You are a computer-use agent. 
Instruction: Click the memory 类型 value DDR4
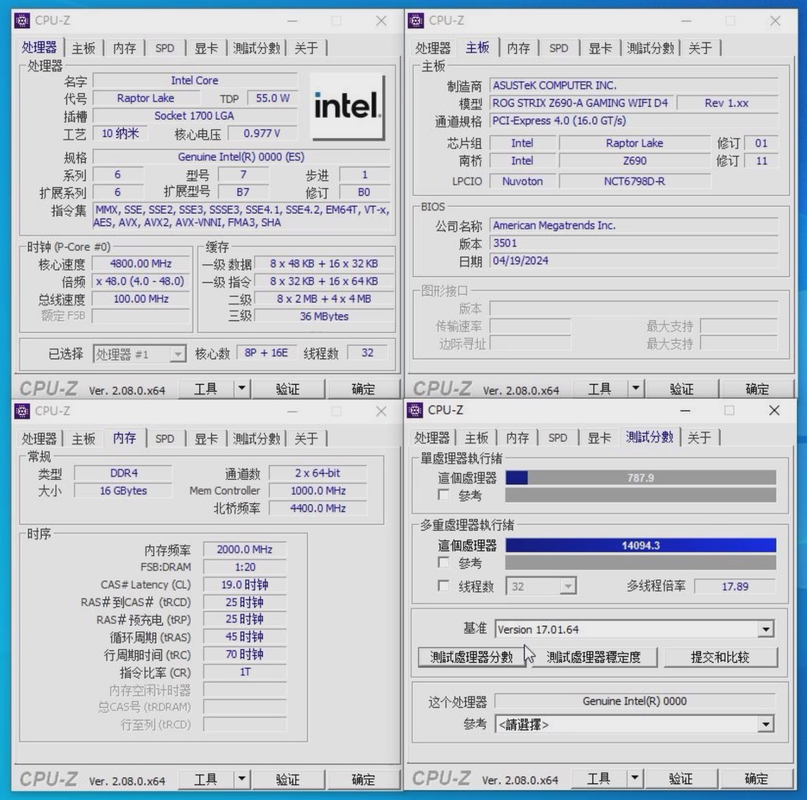[124, 473]
